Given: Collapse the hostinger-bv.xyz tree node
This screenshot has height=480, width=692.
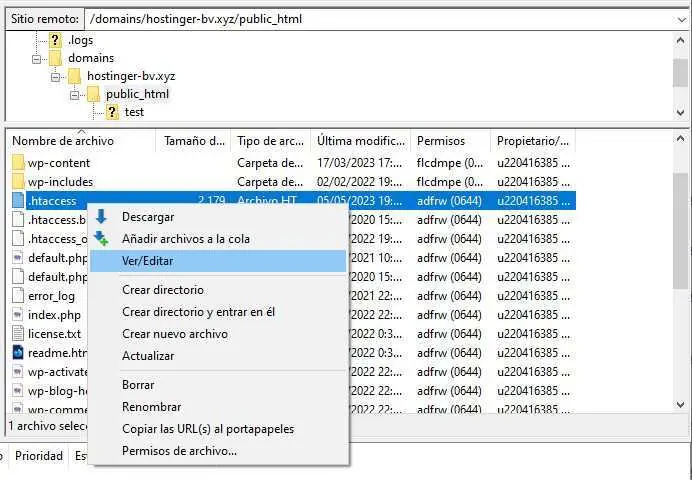Looking at the screenshot, I should click(x=57, y=76).
